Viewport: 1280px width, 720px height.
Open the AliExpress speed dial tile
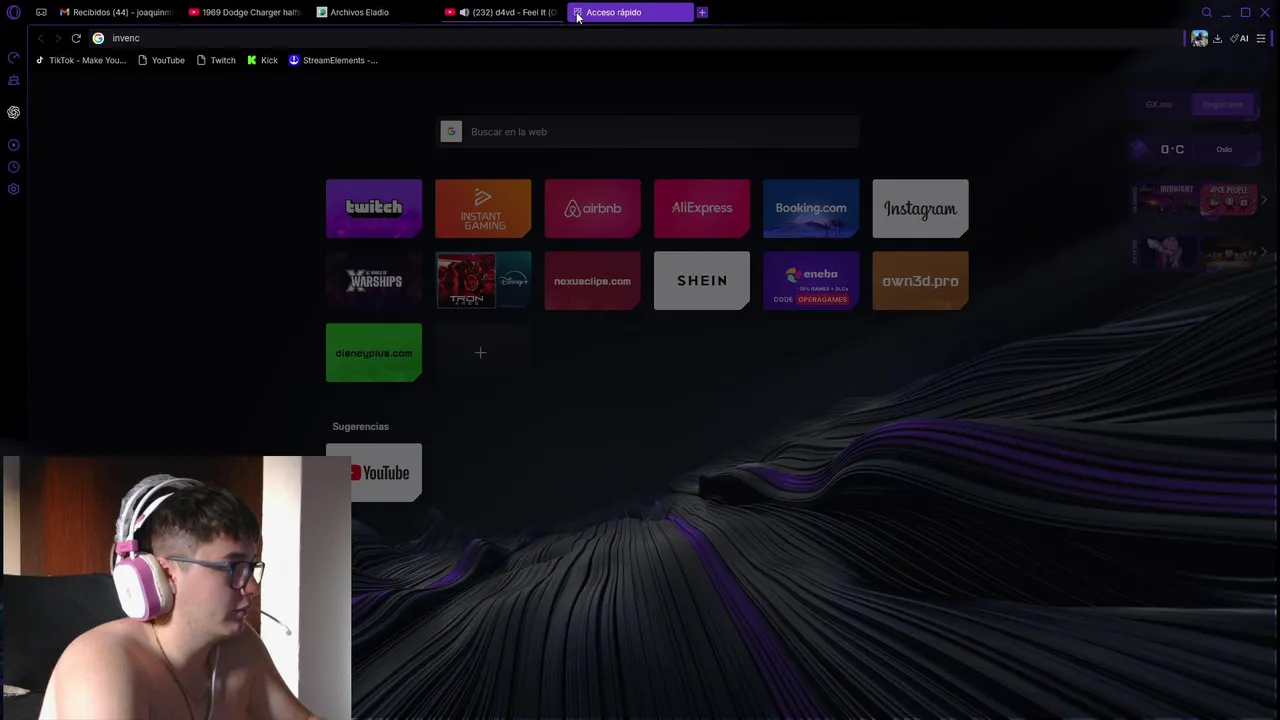[x=702, y=209]
